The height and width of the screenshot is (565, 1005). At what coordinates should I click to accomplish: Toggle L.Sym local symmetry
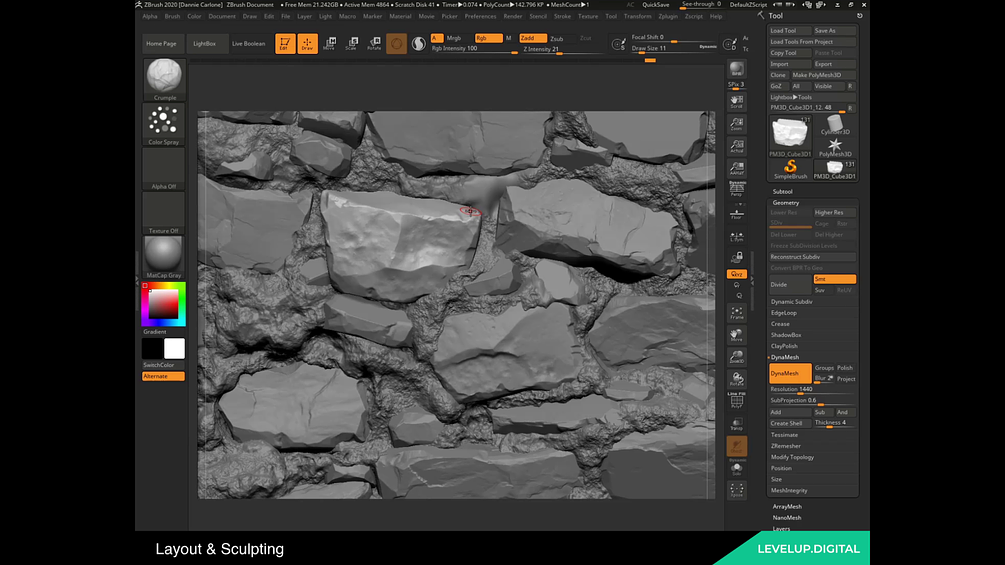tap(736, 236)
